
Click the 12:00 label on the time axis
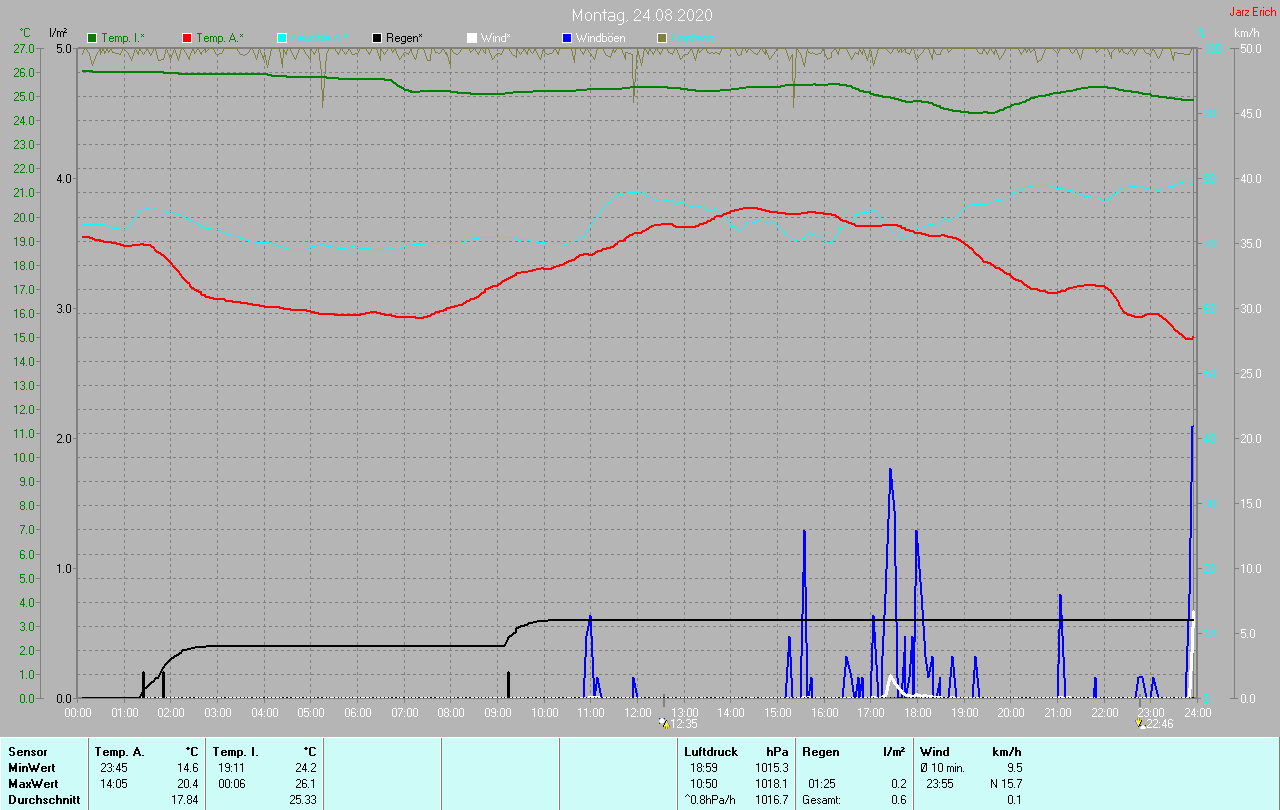pyautogui.click(x=638, y=712)
